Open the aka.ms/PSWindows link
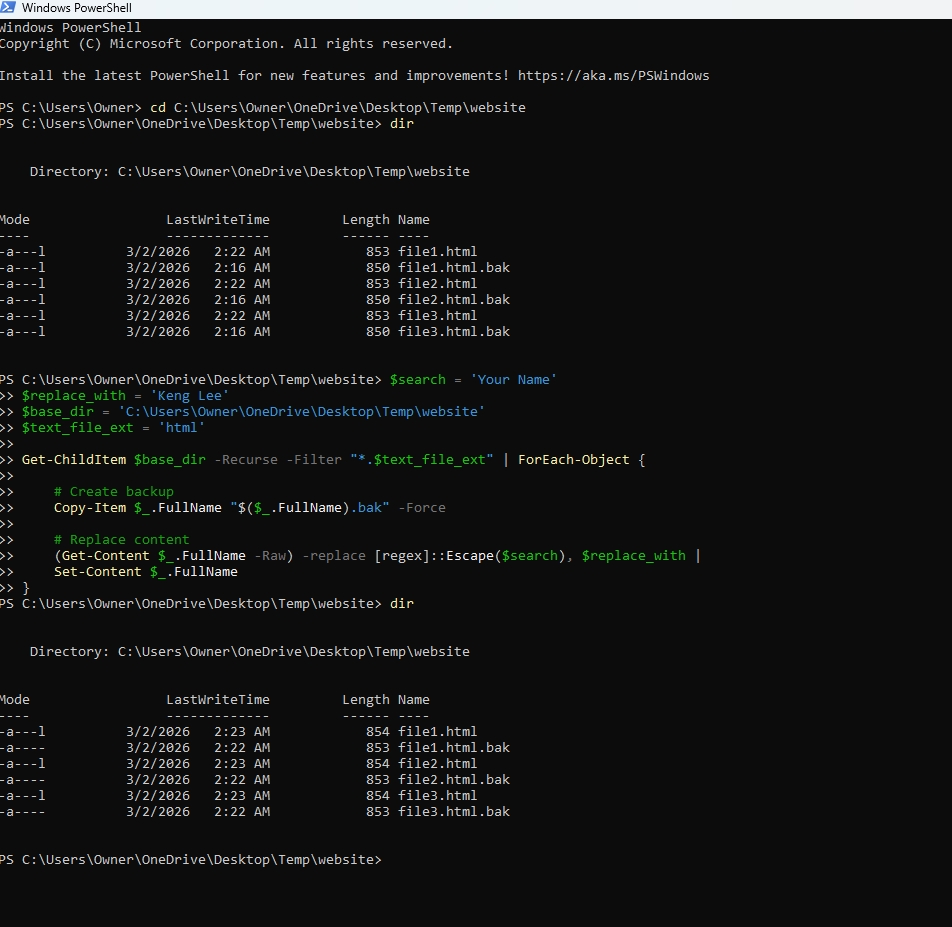 tap(614, 76)
